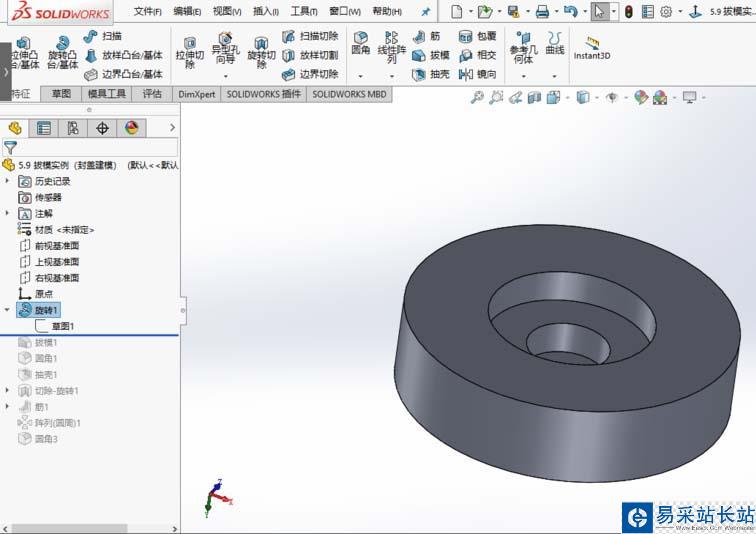Click the 圆角 fillet tool
This screenshot has width=756, height=534.
(360, 43)
